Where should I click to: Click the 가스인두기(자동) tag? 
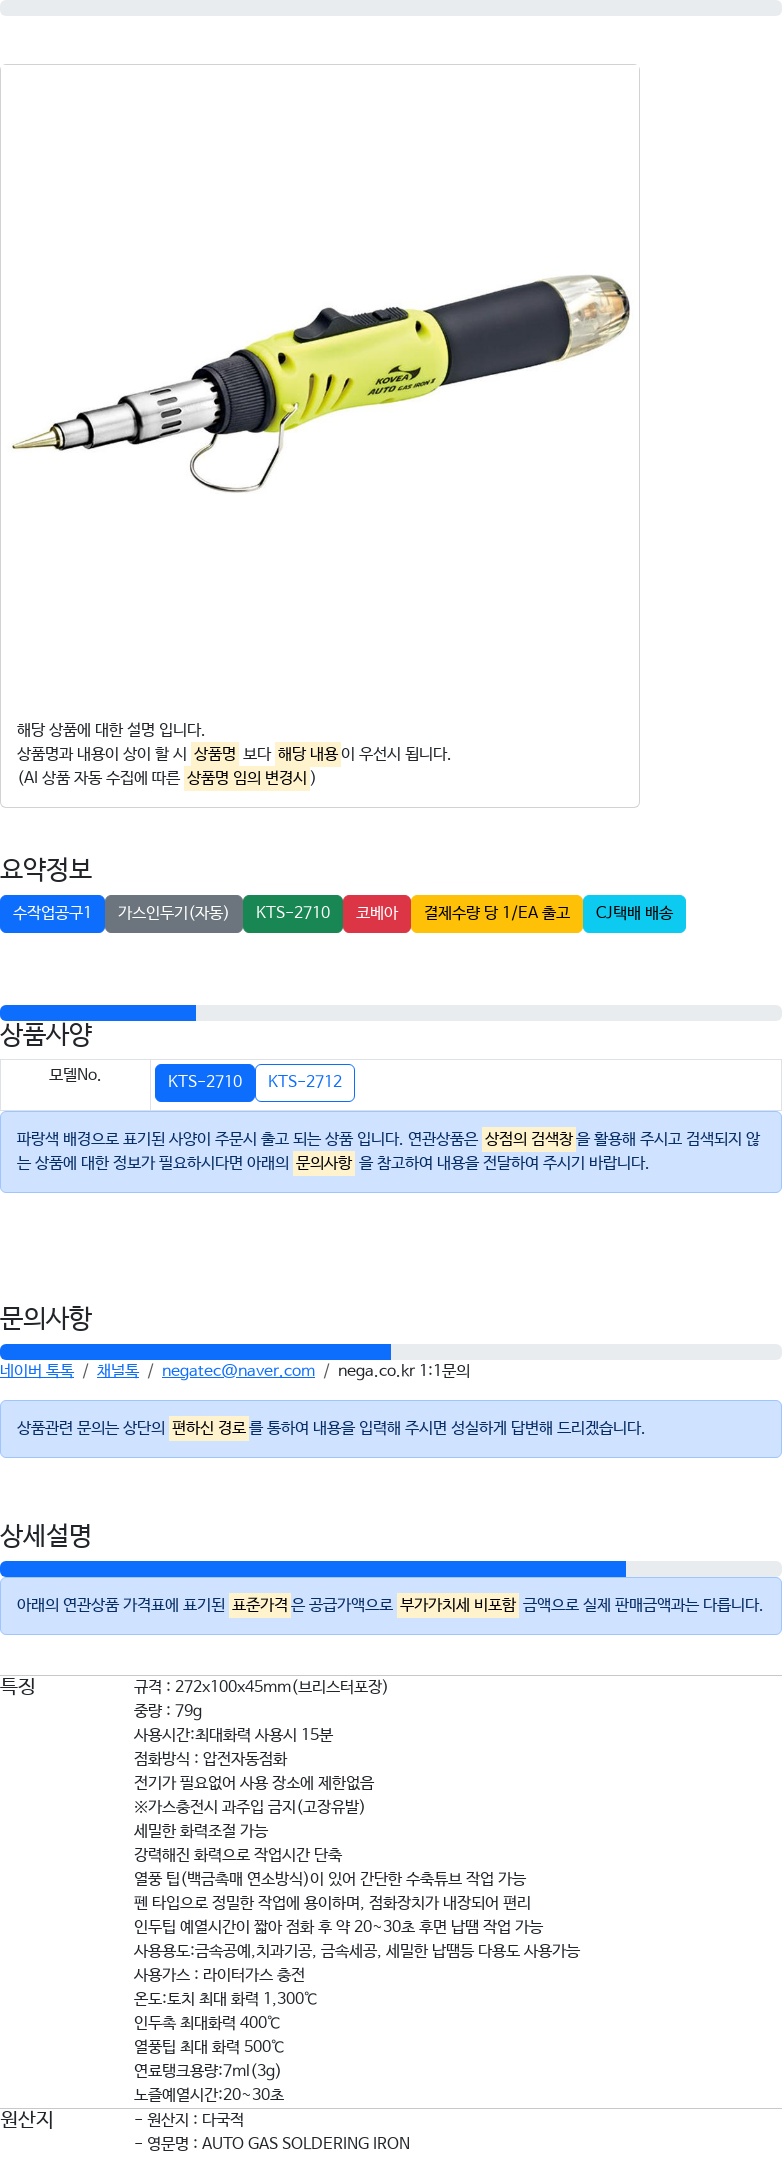[174, 913]
